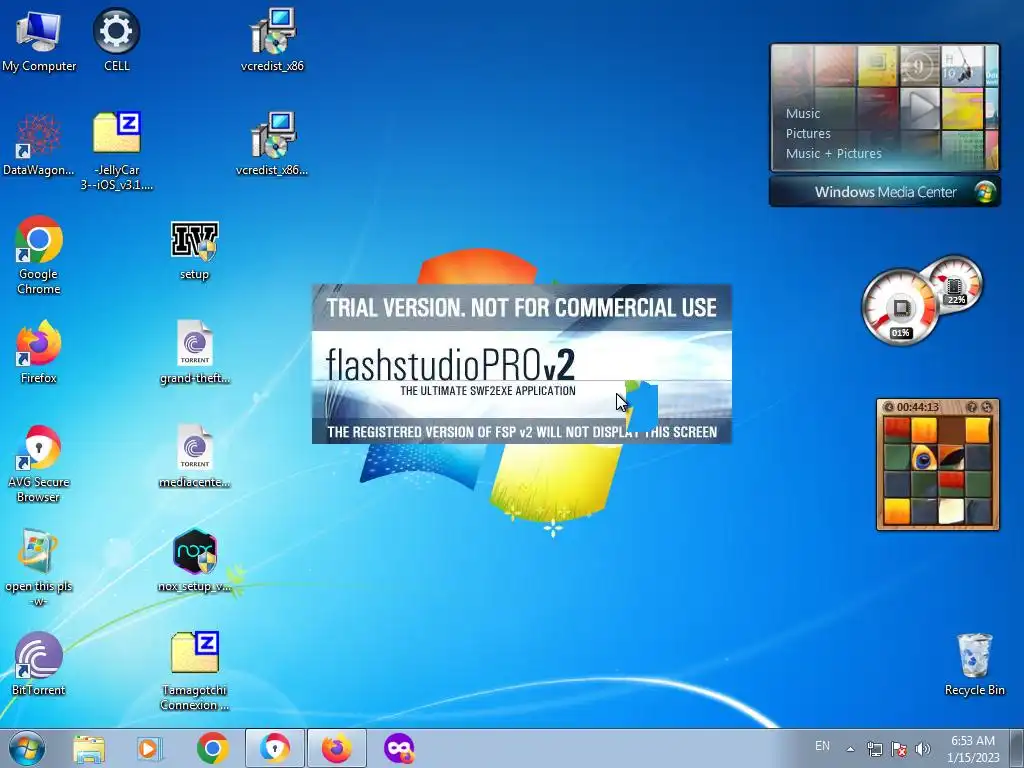Select the 'open this pls -w-' icon
The height and width of the screenshot is (768, 1024).
click(39, 567)
